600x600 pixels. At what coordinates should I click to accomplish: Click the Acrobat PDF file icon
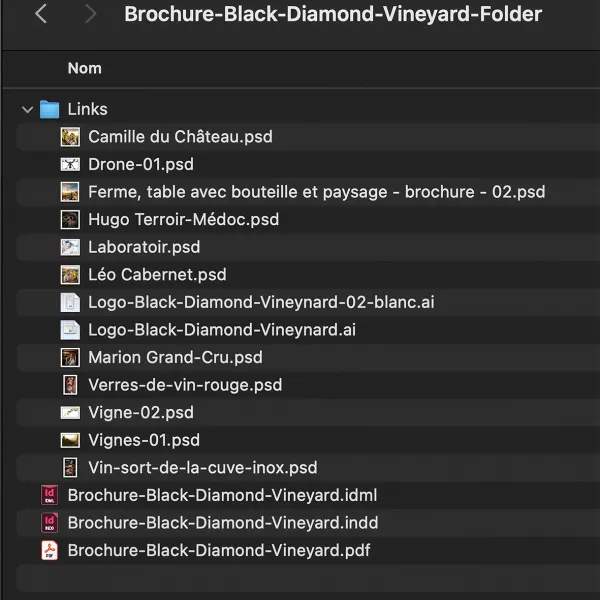(x=50, y=550)
